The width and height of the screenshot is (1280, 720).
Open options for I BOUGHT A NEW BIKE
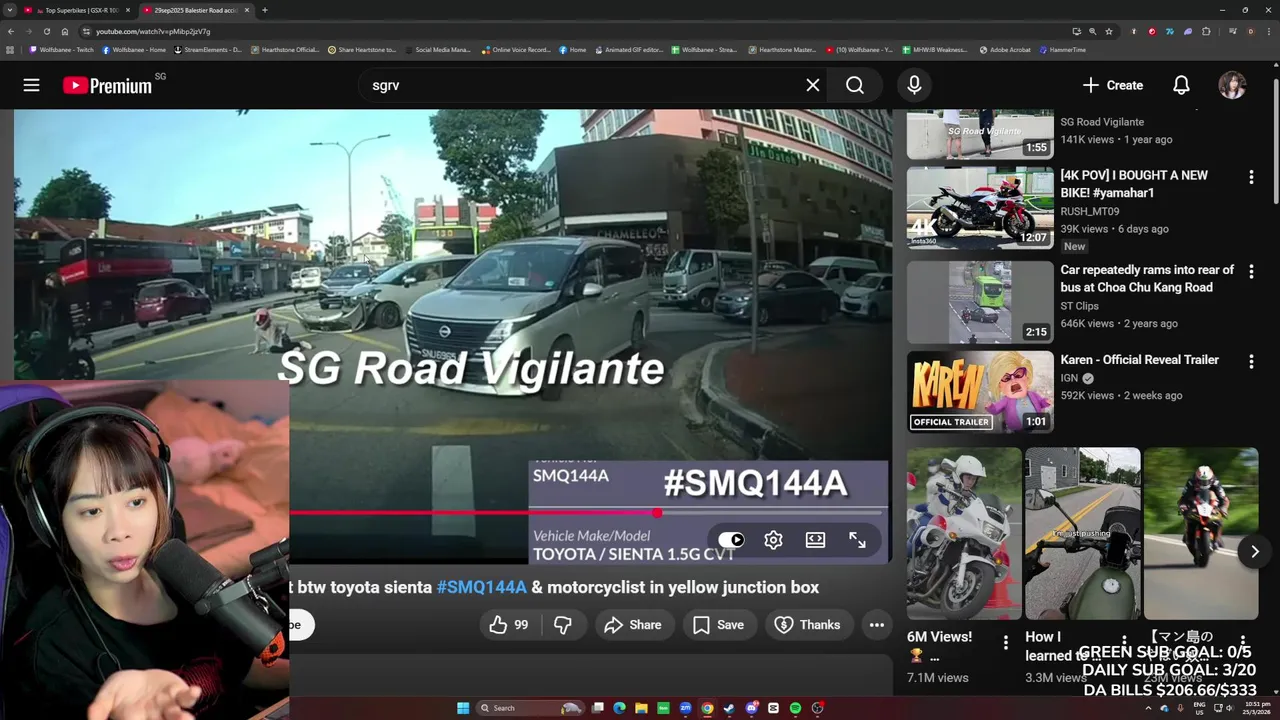point(1251,177)
